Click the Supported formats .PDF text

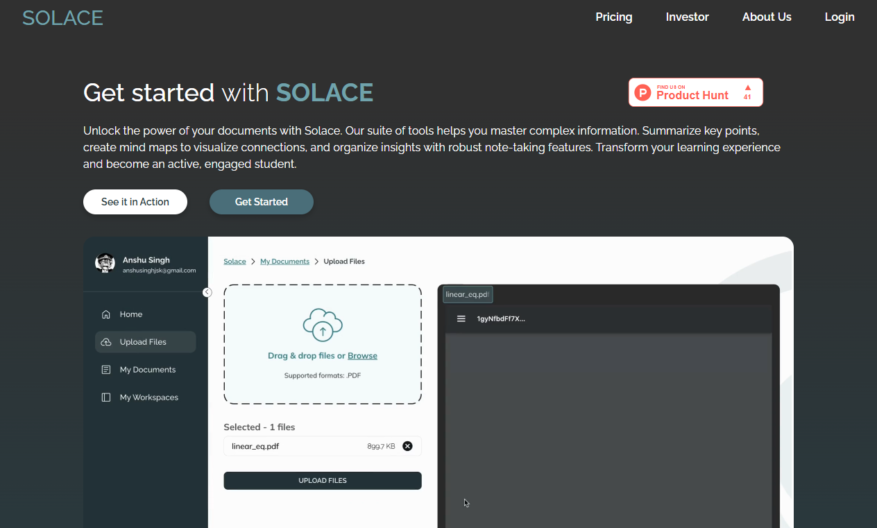323,375
